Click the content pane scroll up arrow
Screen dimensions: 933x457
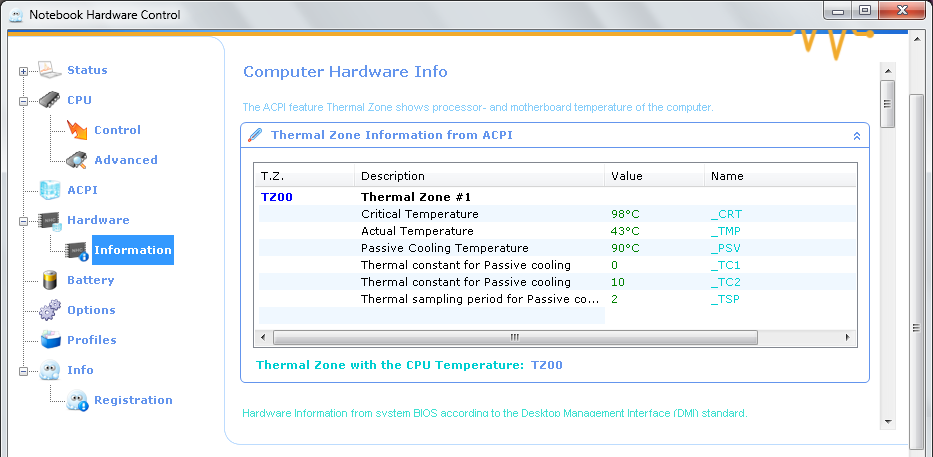pyautogui.click(x=888, y=71)
